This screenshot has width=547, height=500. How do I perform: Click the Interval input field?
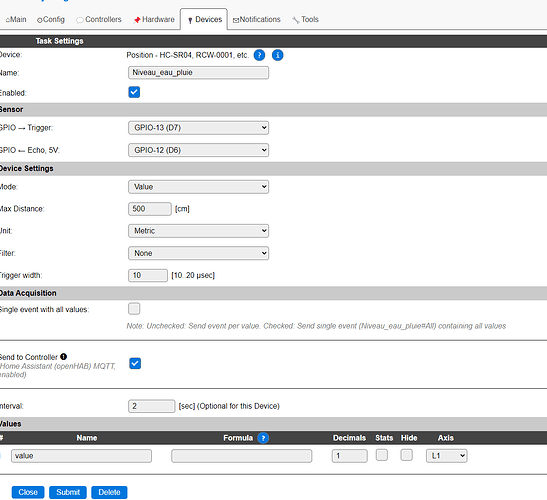pyautogui.click(x=152, y=406)
